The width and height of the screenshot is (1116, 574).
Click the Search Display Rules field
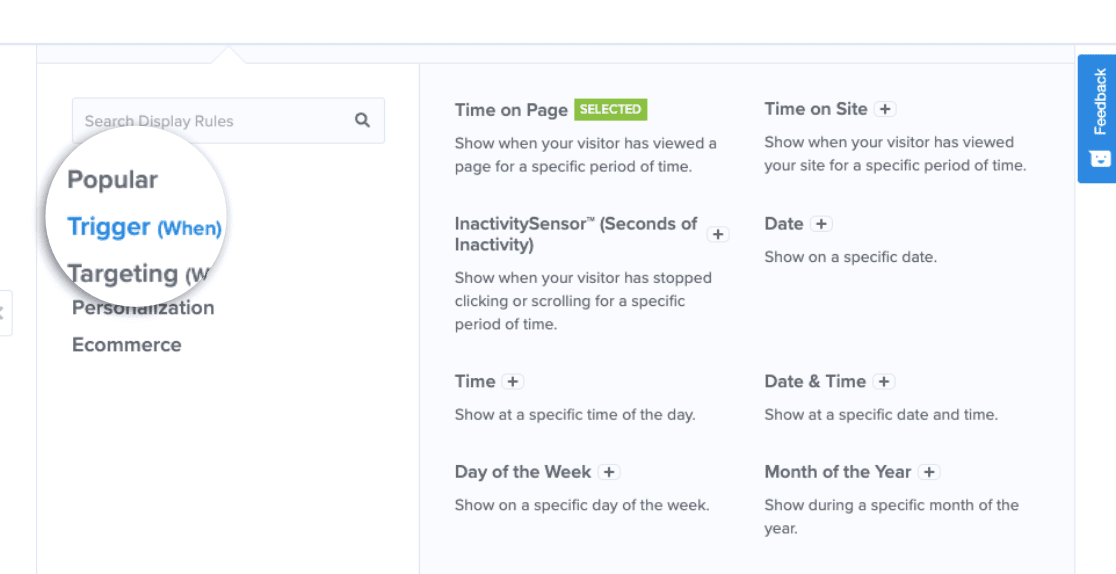pyautogui.click(x=228, y=120)
